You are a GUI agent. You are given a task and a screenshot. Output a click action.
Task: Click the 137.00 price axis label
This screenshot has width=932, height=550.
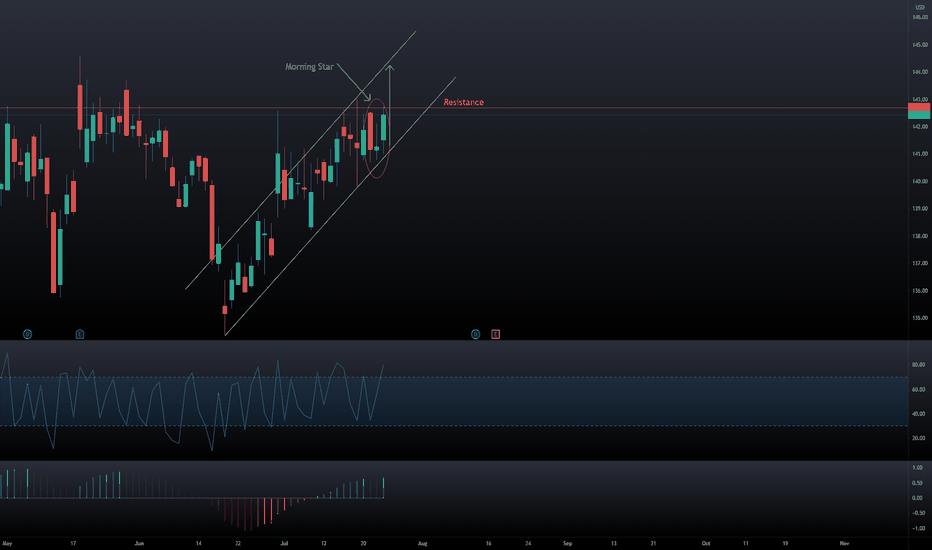920,263
